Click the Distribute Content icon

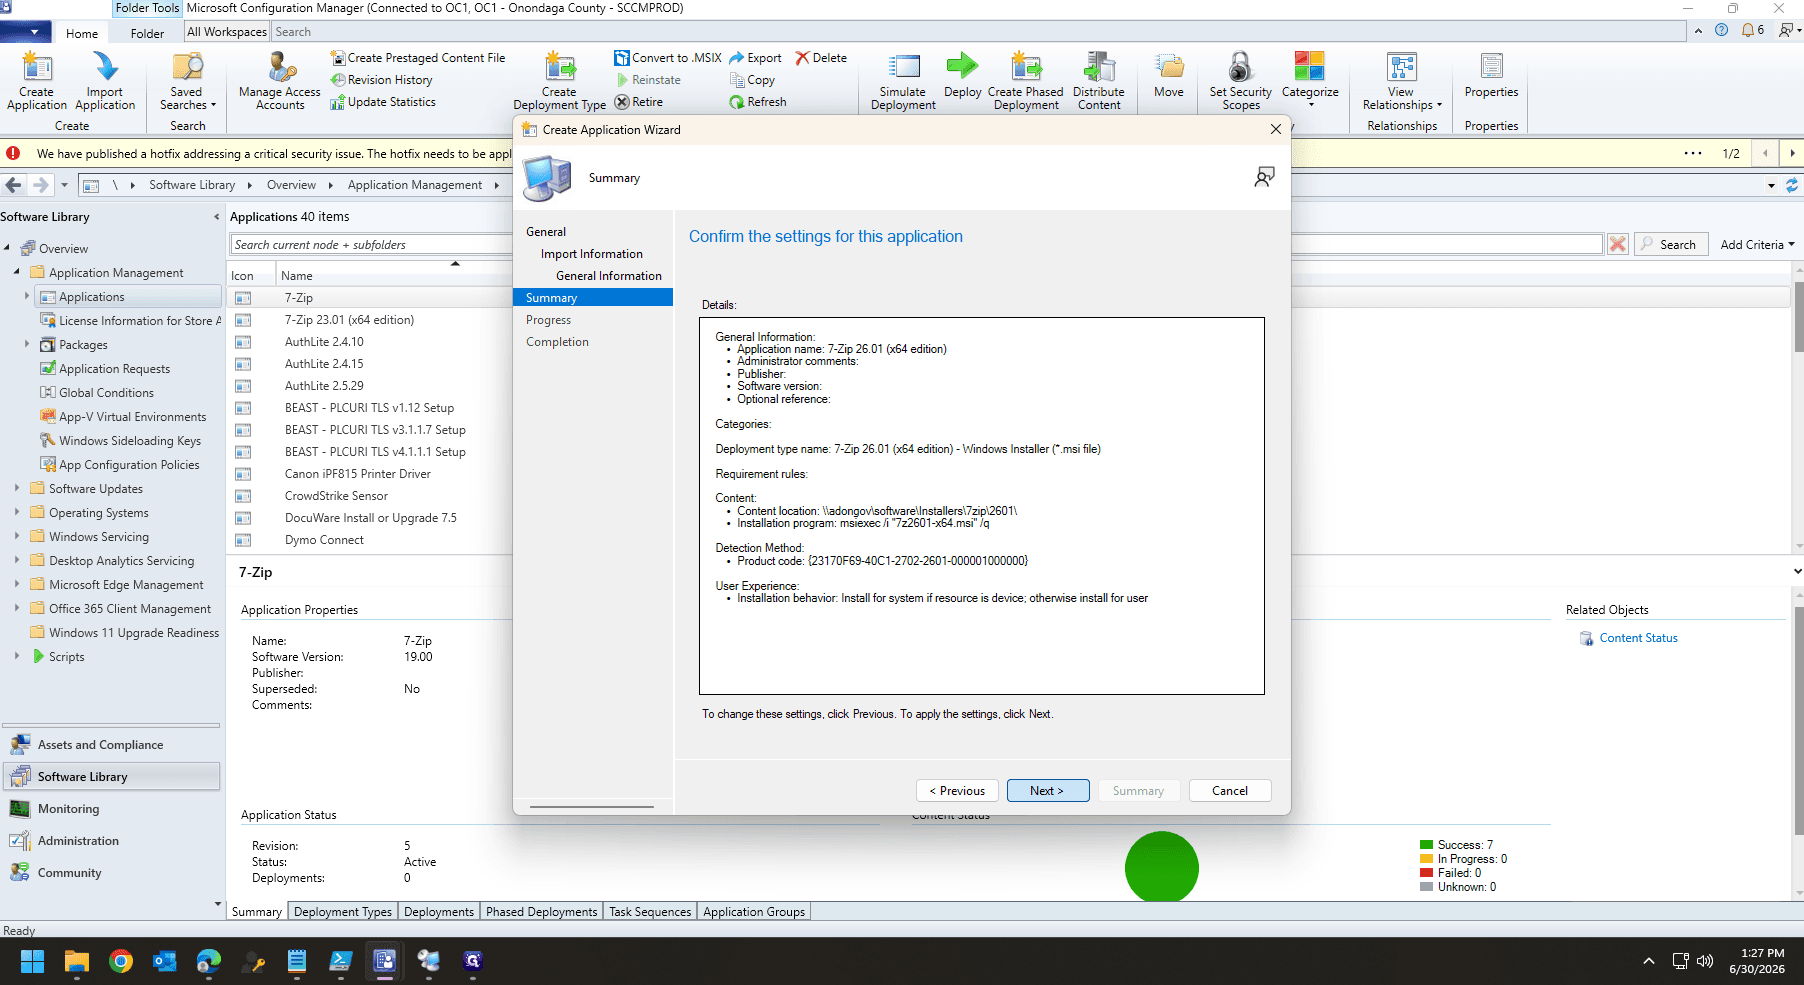coord(1099,80)
